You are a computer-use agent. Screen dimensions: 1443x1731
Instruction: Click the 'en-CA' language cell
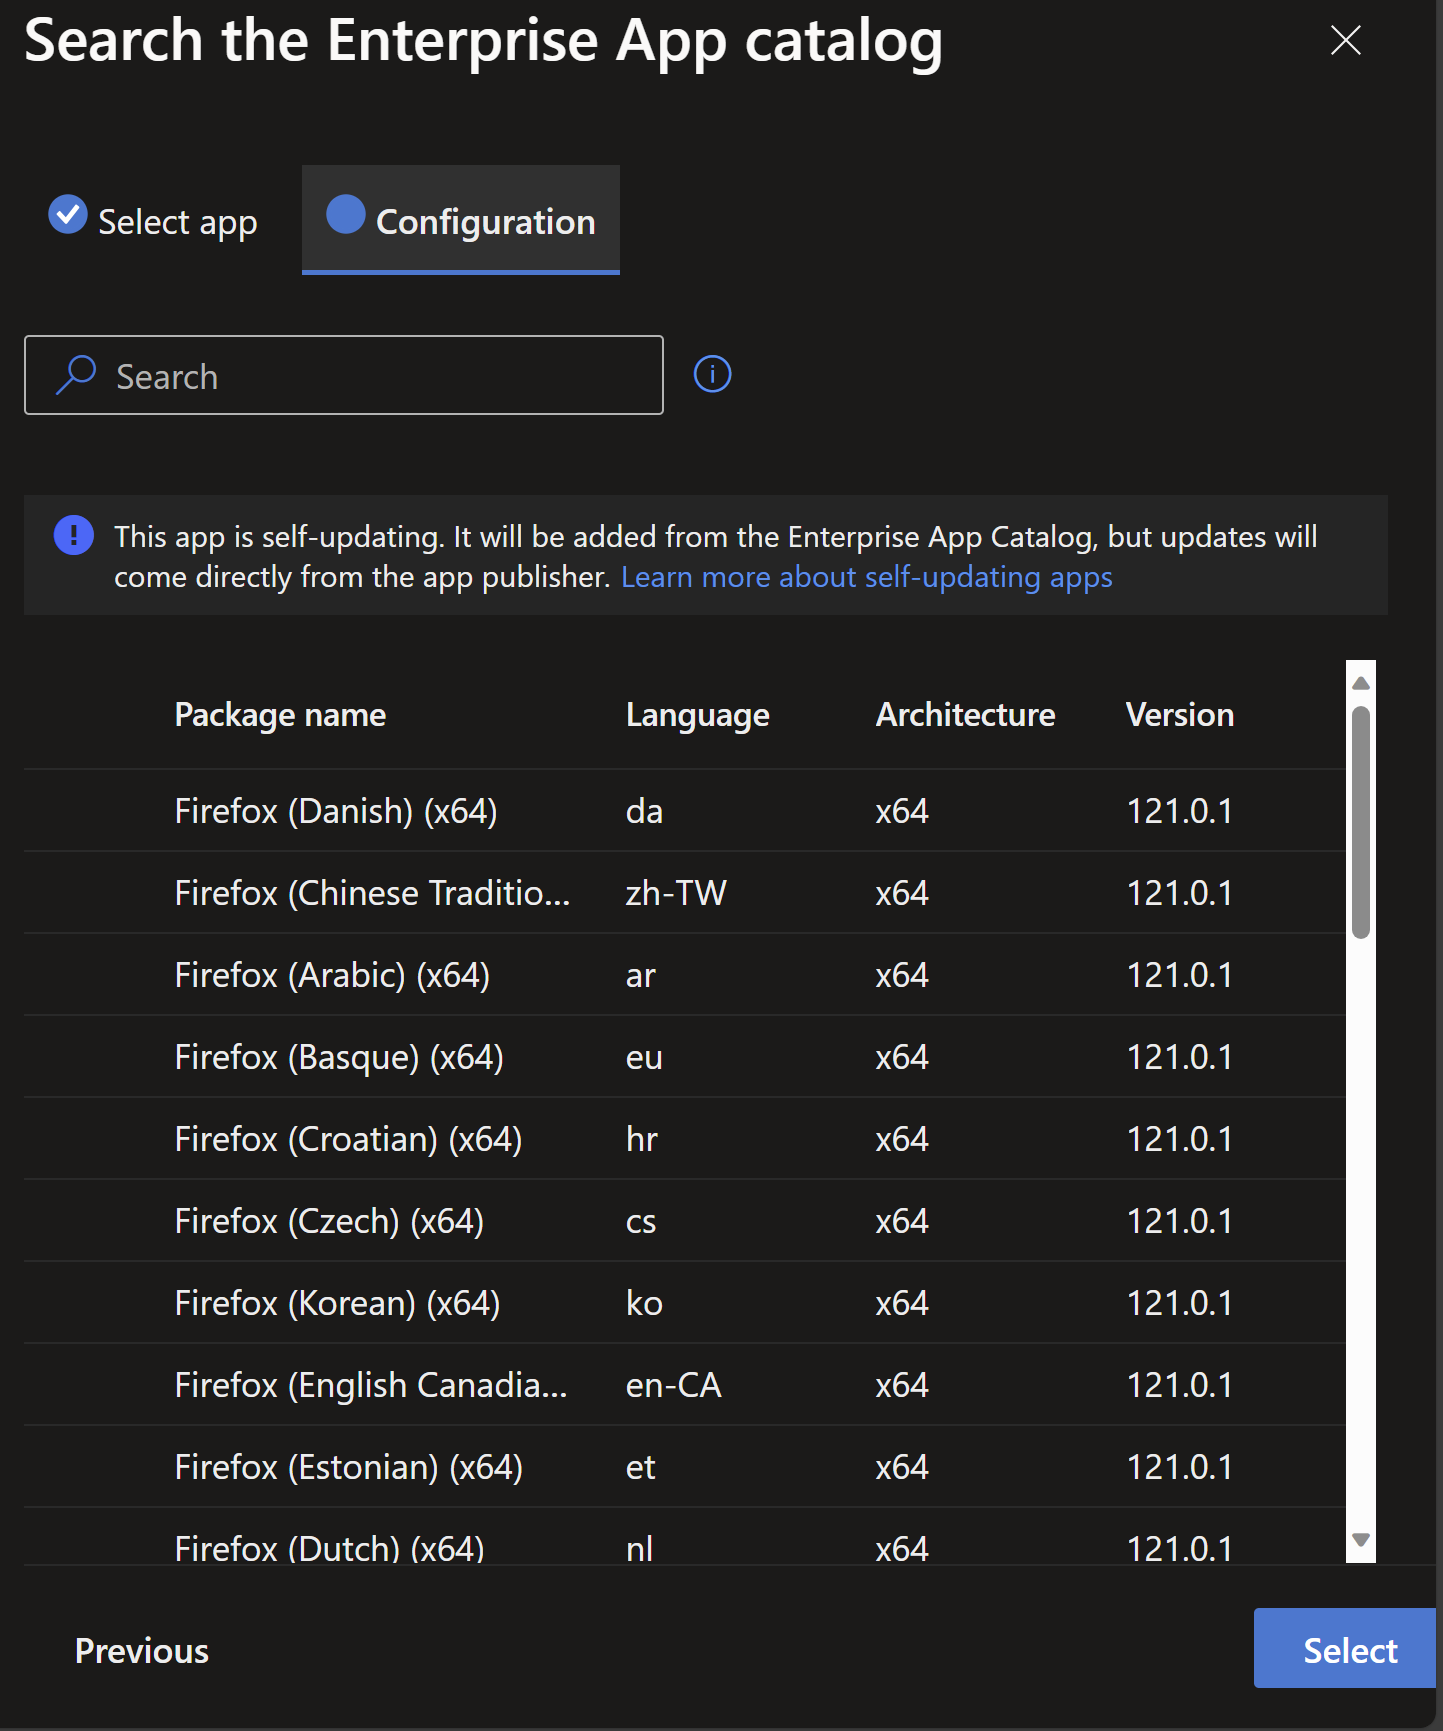pos(673,1385)
